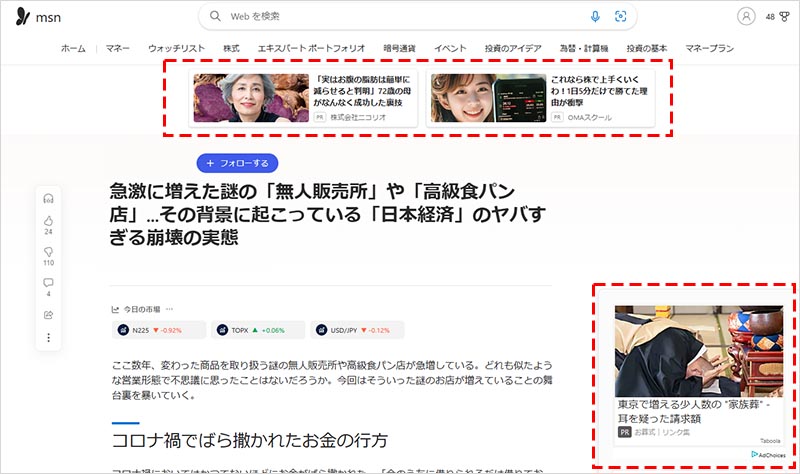The height and width of the screenshot is (474, 800).
Task: Click the user profile avatar icon
Action: click(746, 16)
